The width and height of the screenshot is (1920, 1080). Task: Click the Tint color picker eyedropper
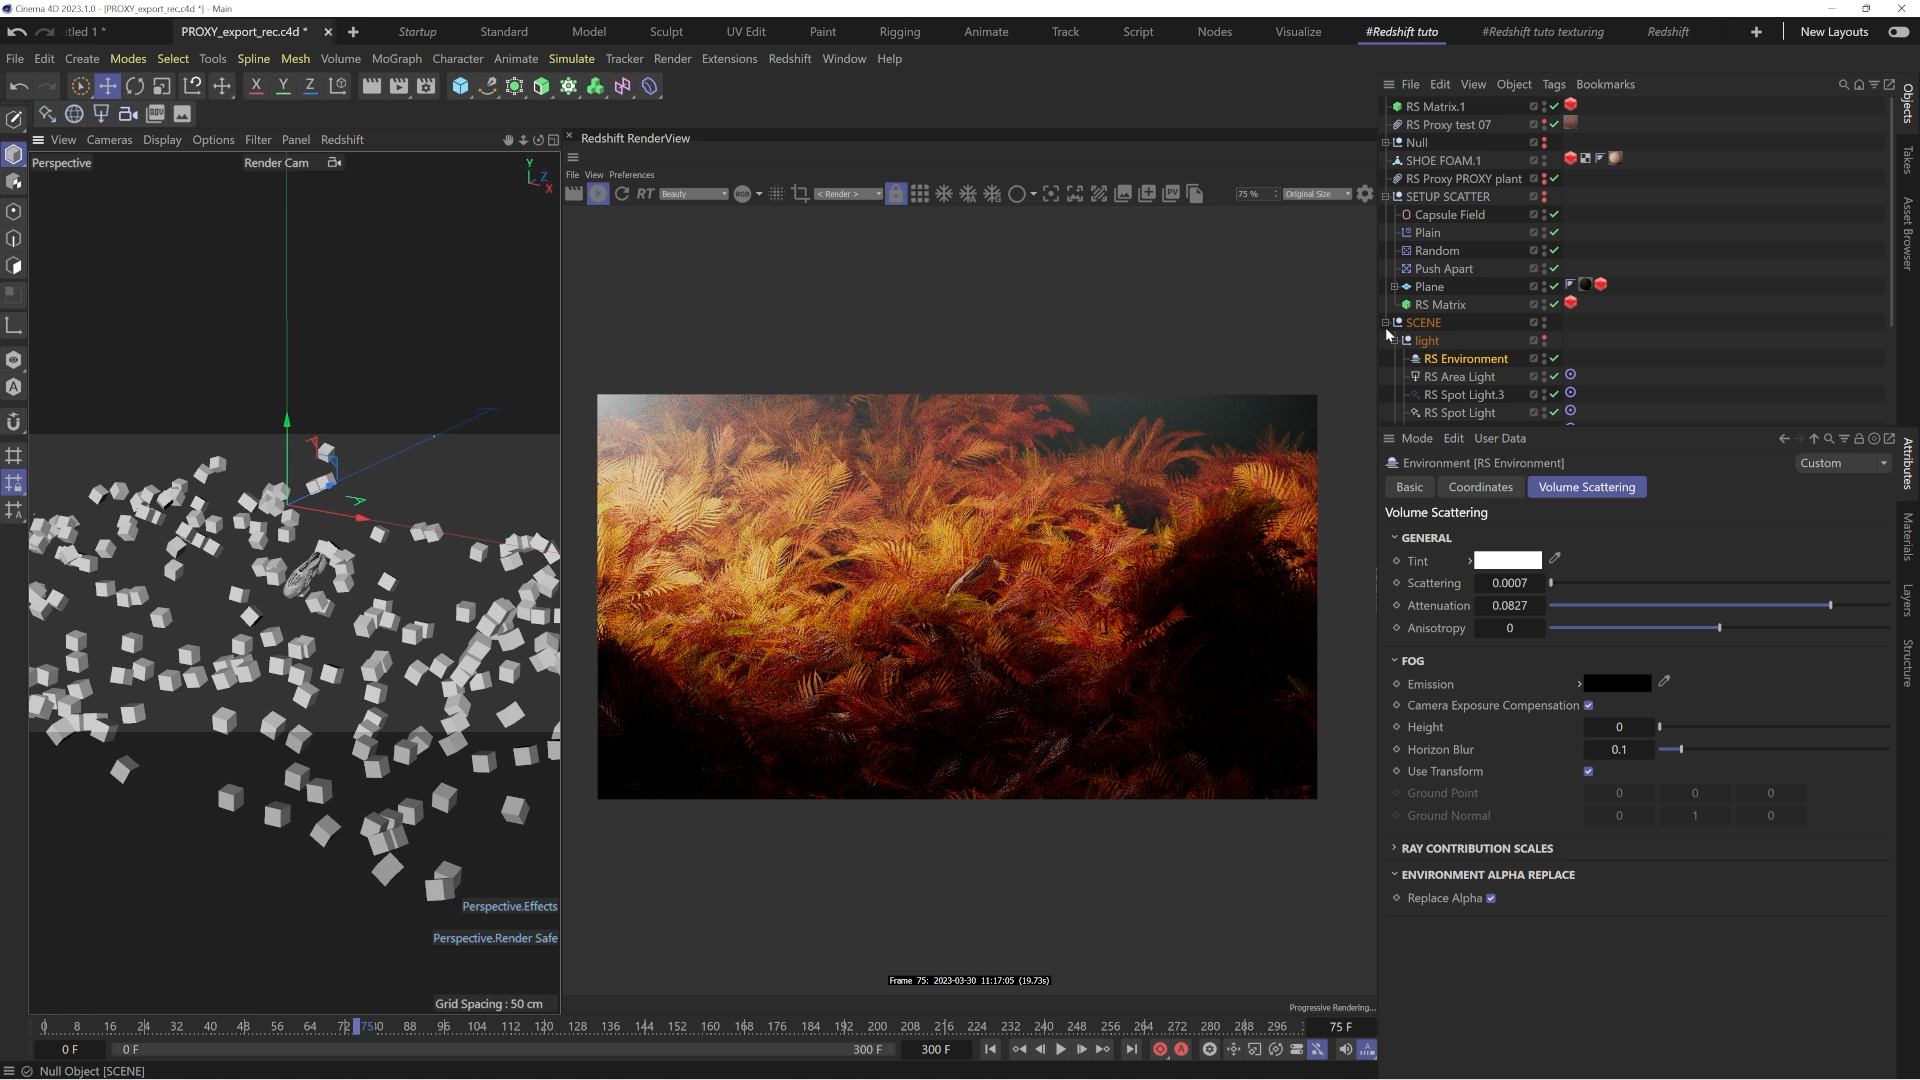(x=1555, y=560)
